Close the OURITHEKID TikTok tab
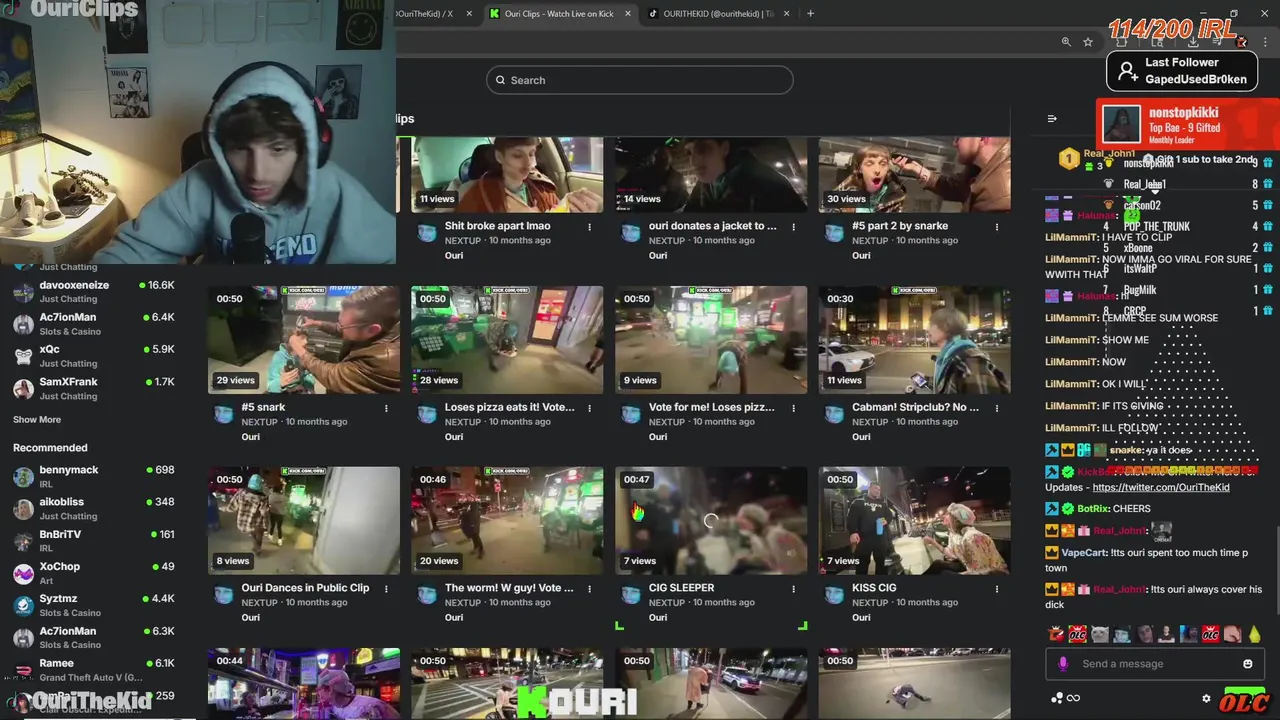The width and height of the screenshot is (1280, 720). tap(787, 13)
